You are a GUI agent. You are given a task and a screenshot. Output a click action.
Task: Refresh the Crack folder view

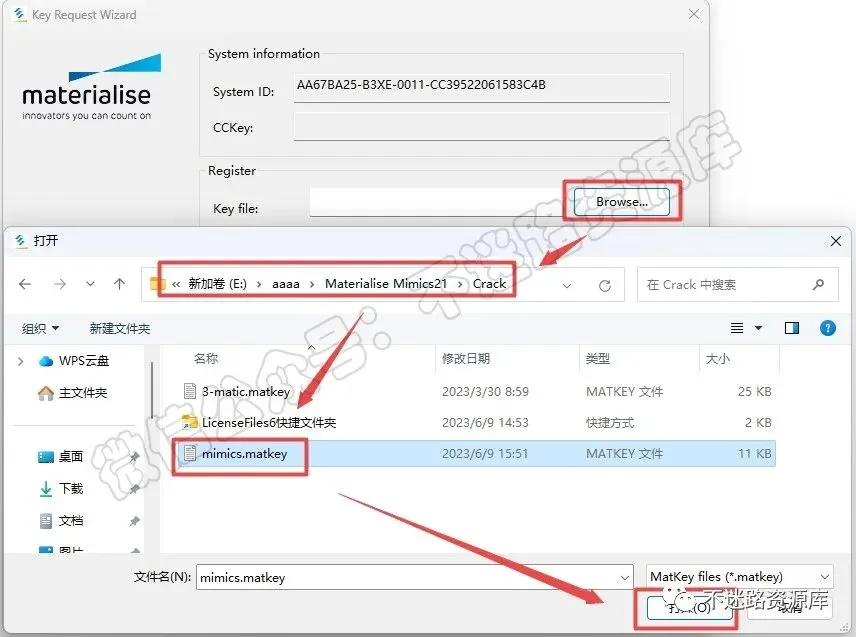(x=605, y=285)
